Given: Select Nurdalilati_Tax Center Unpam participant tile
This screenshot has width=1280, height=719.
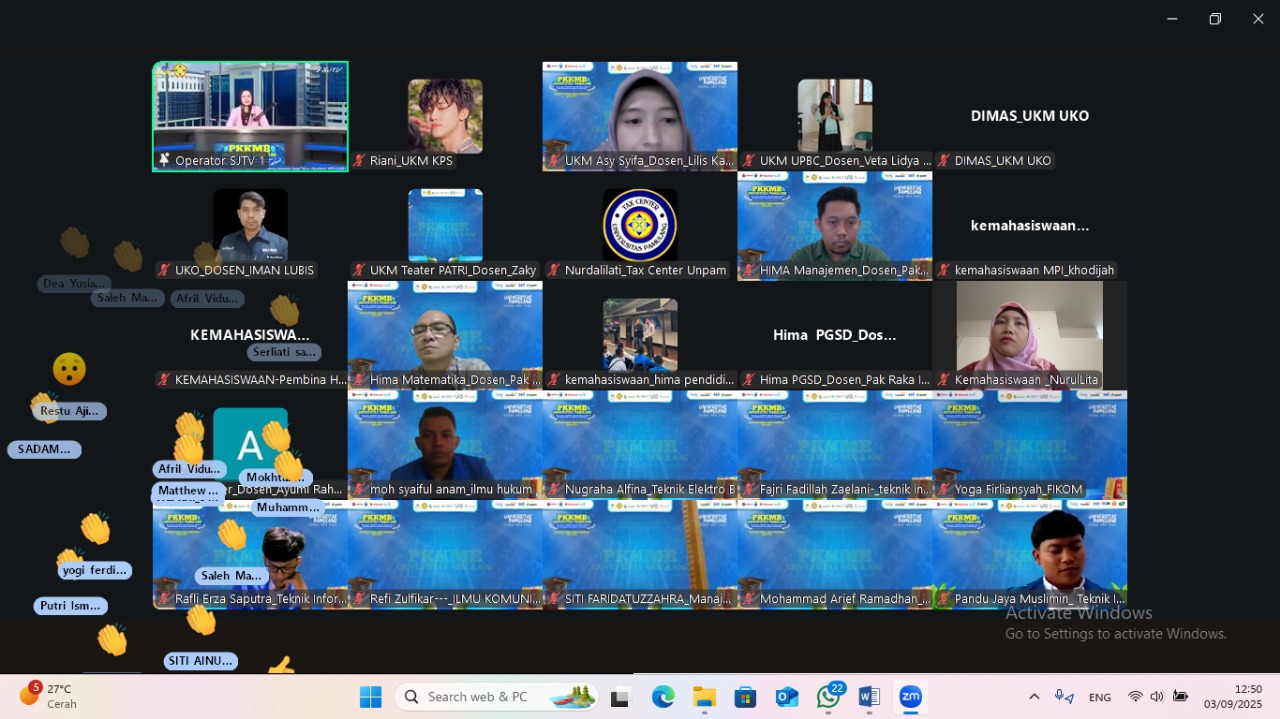Looking at the screenshot, I should (640, 227).
